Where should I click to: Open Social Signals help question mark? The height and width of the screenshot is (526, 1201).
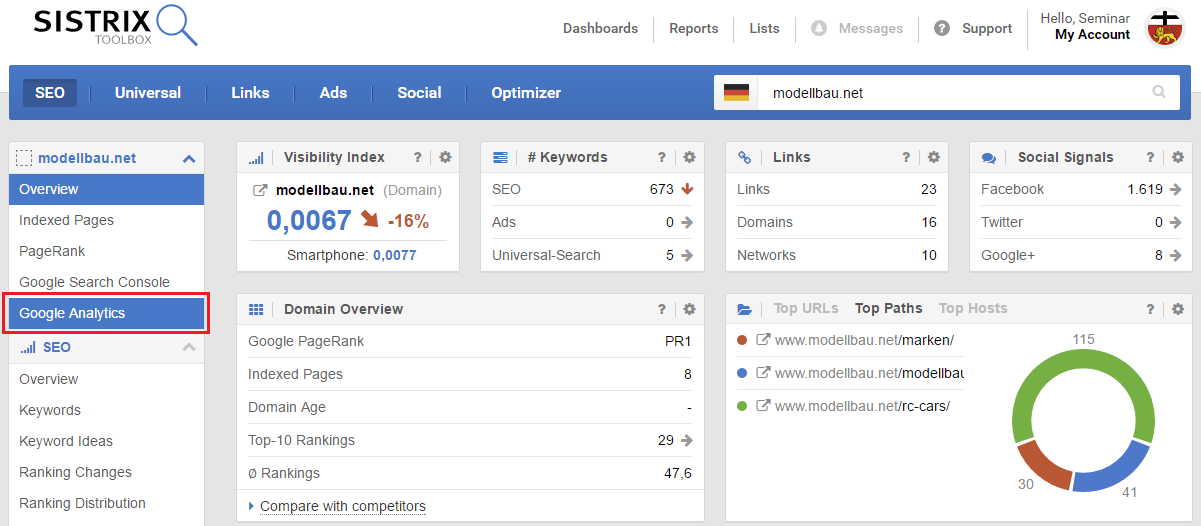click(1151, 157)
